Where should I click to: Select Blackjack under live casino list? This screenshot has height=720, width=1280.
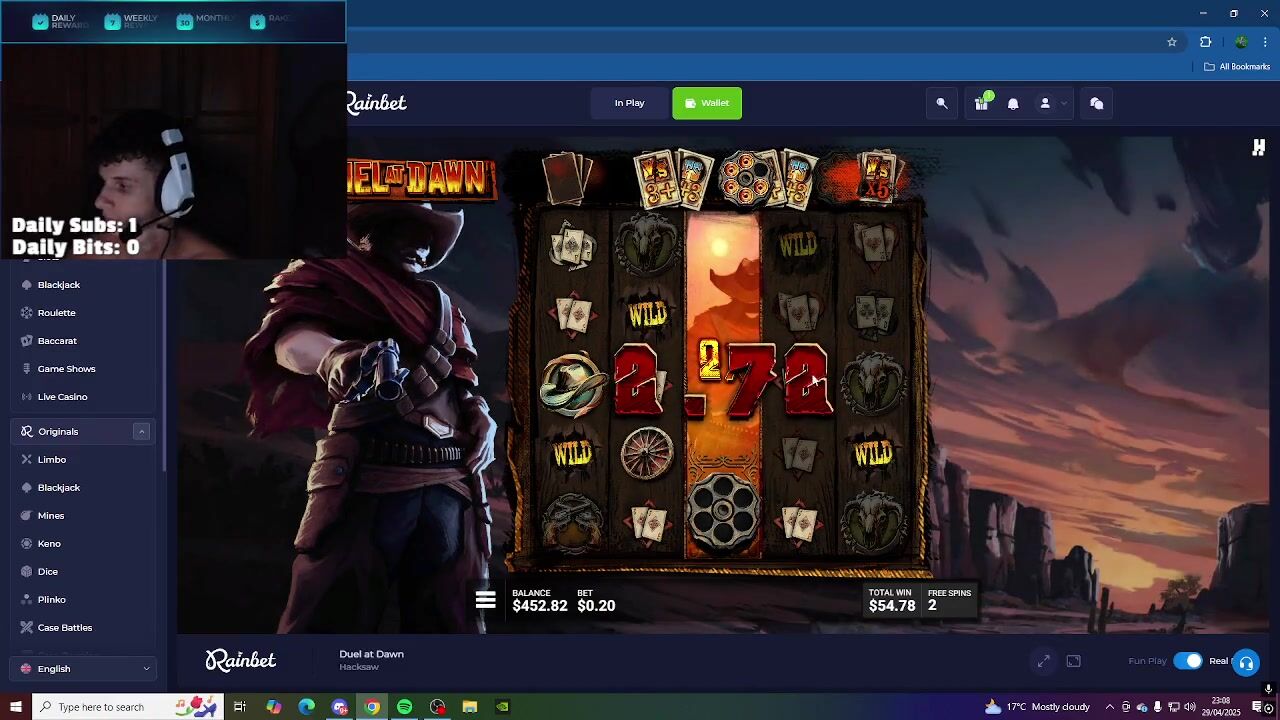(59, 285)
